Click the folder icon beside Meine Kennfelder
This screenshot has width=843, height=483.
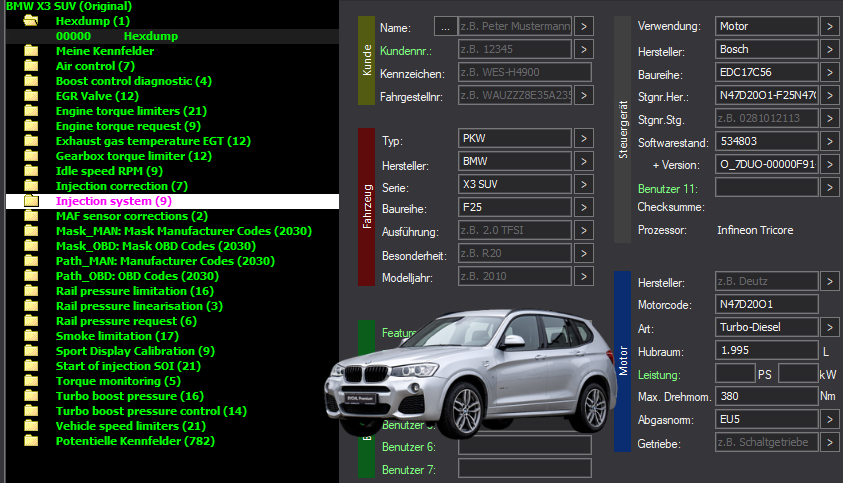[x=31, y=51]
